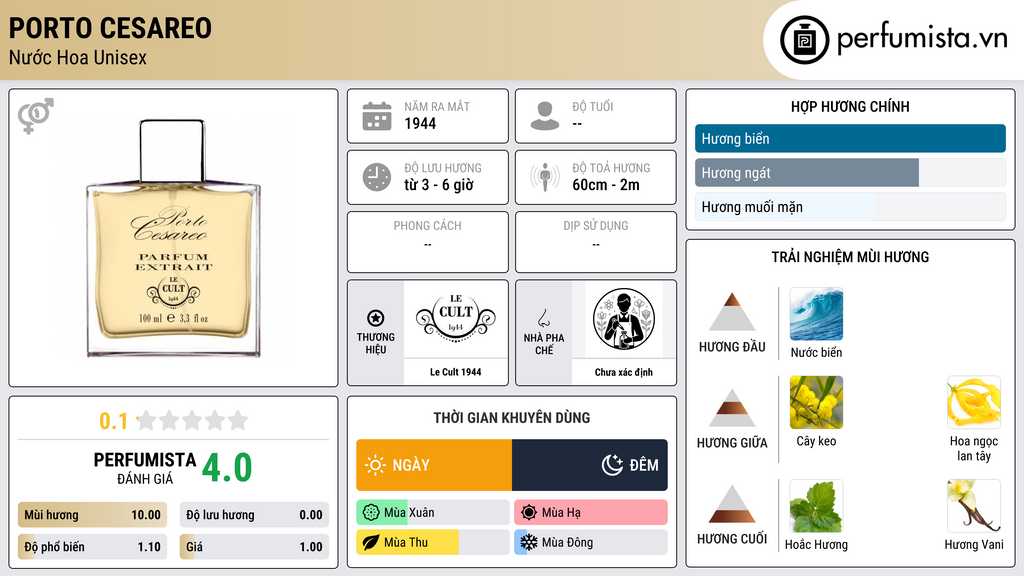Screen dimensions: 1024x576
Task: Click the Độ lưu hương 0.00 score bar
Action: pyautogui.click(x=254, y=515)
